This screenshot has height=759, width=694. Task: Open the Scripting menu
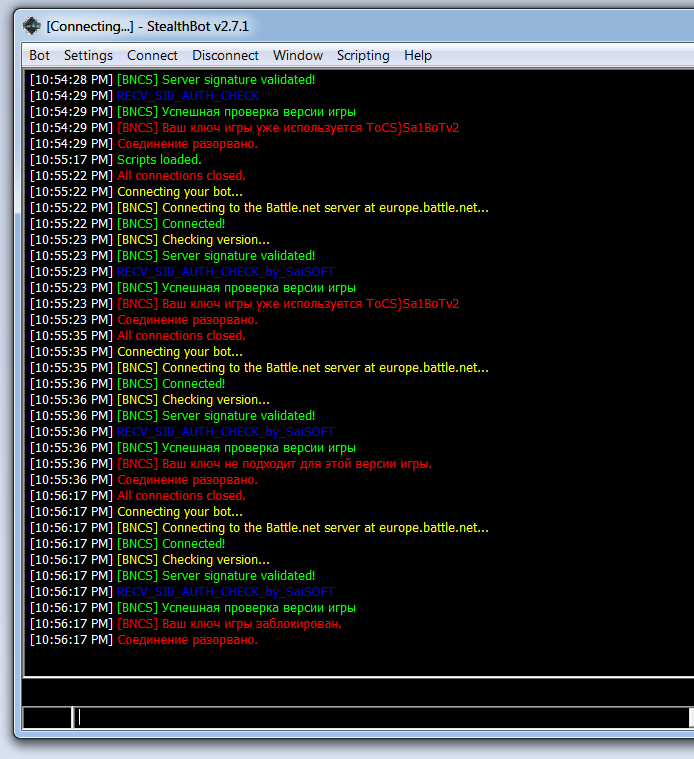tap(363, 56)
